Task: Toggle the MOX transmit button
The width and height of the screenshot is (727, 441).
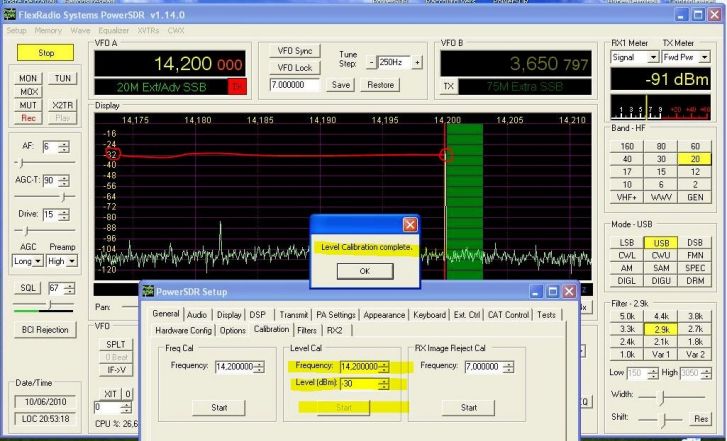Action: 29,92
